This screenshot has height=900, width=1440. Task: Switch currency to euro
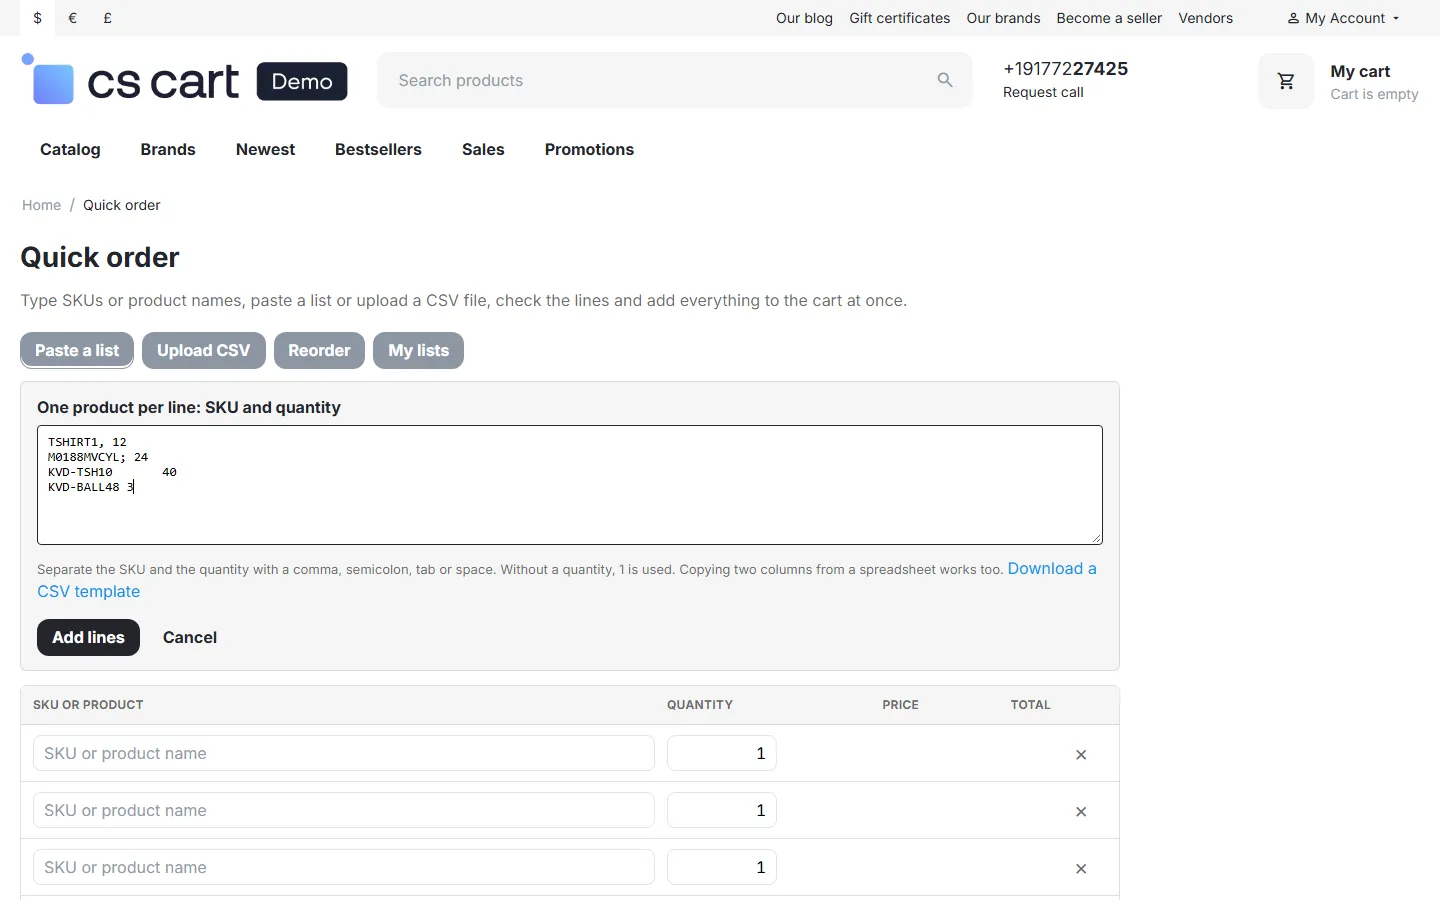click(73, 18)
